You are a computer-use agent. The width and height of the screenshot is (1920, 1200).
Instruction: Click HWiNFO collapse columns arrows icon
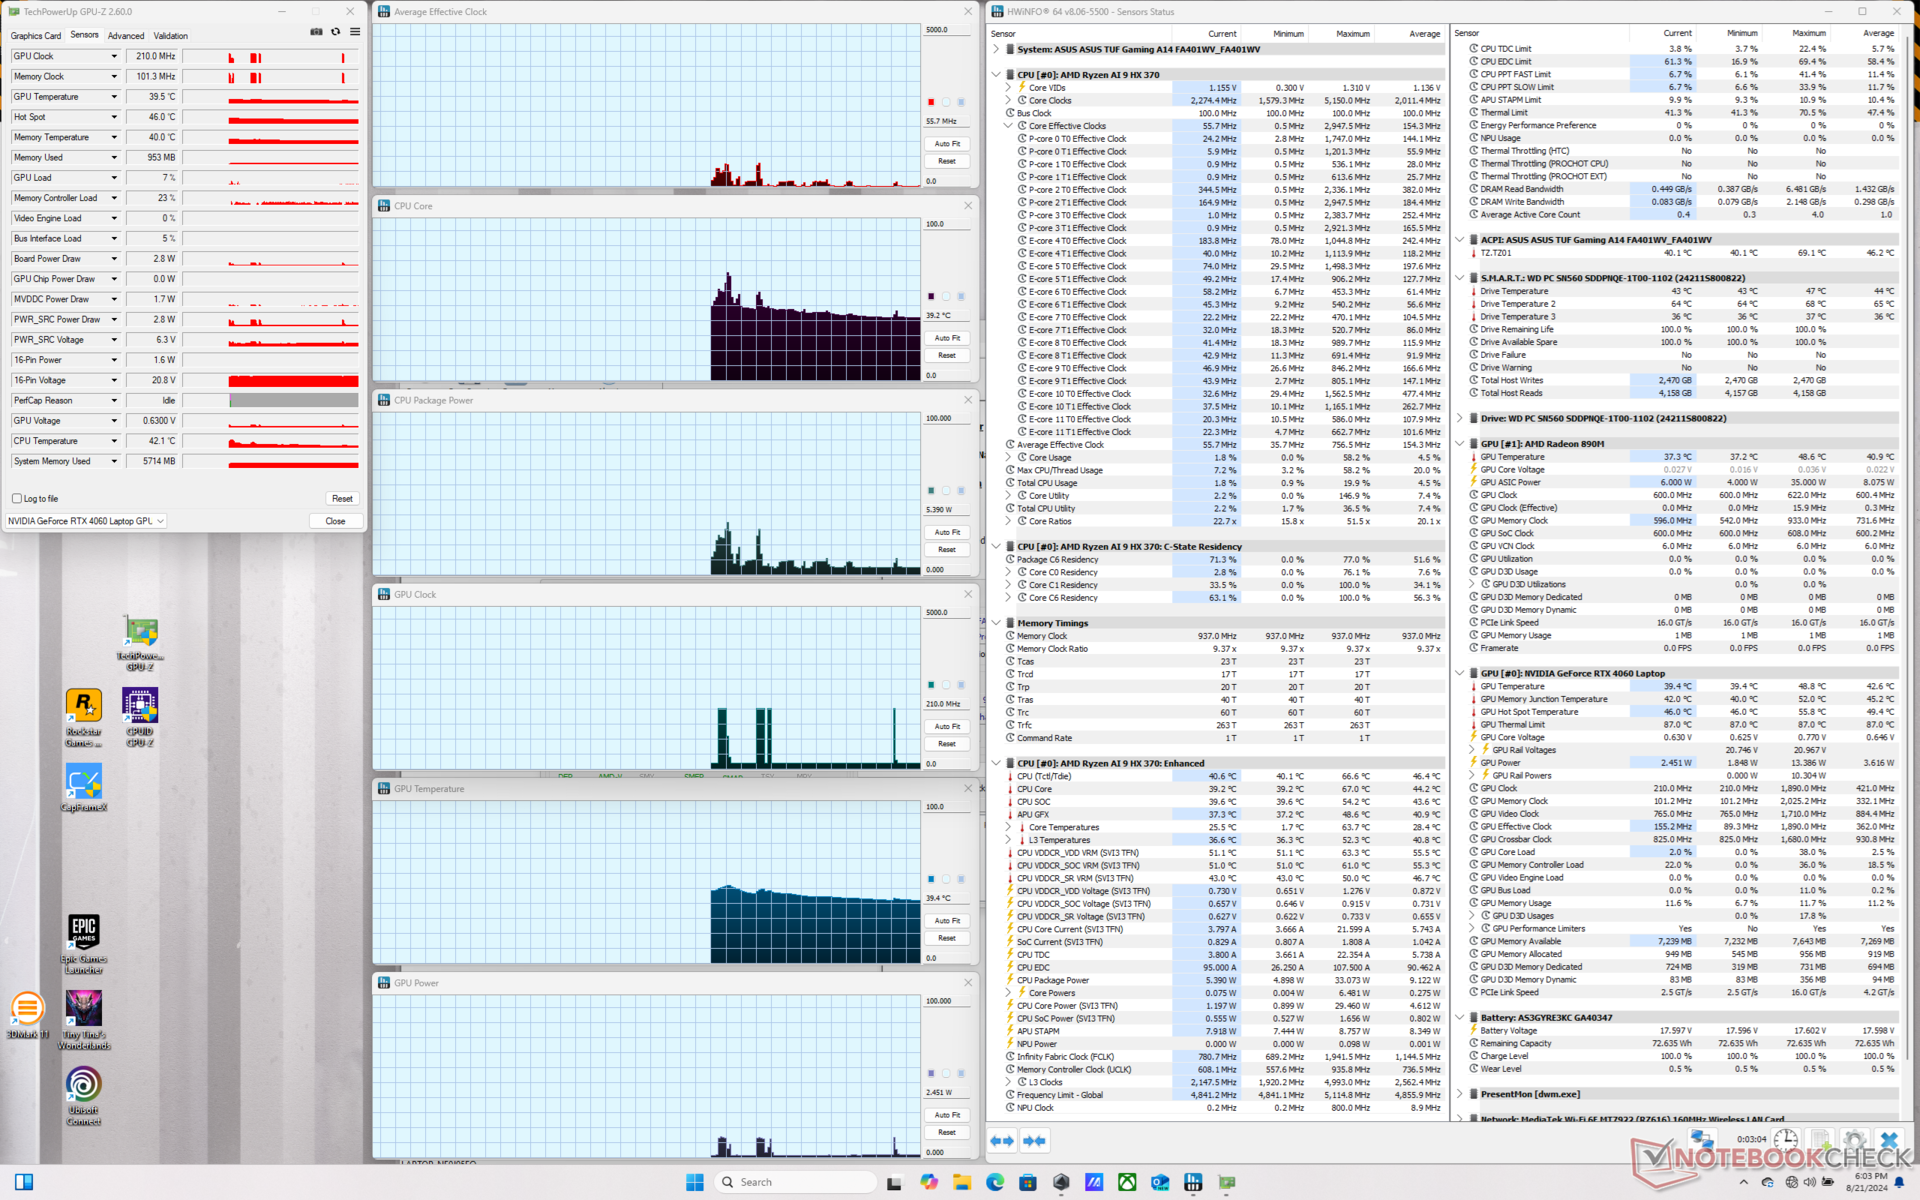click(1034, 1140)
